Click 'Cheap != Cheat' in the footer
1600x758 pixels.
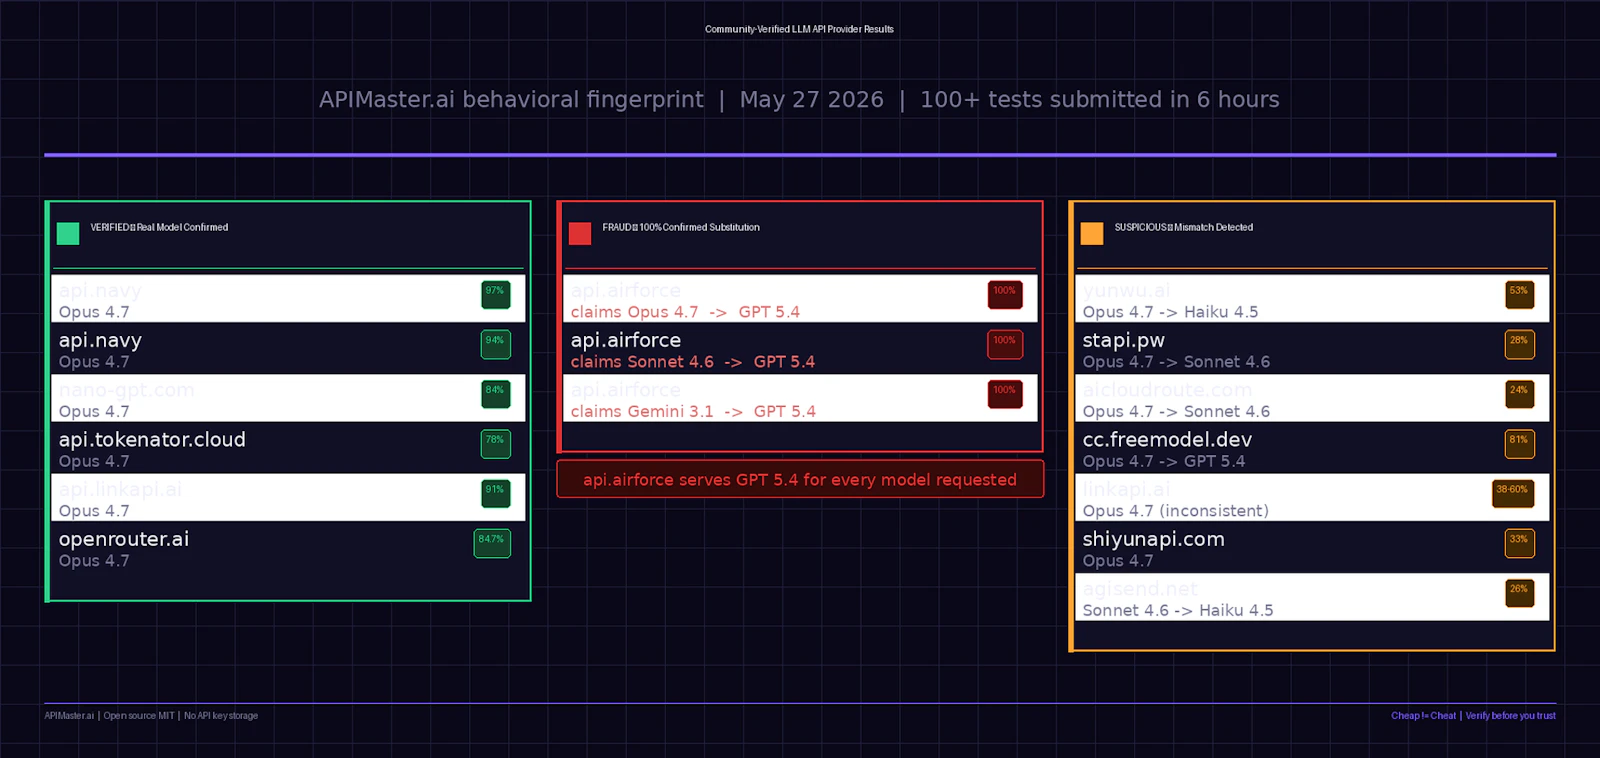[1424, 716]
